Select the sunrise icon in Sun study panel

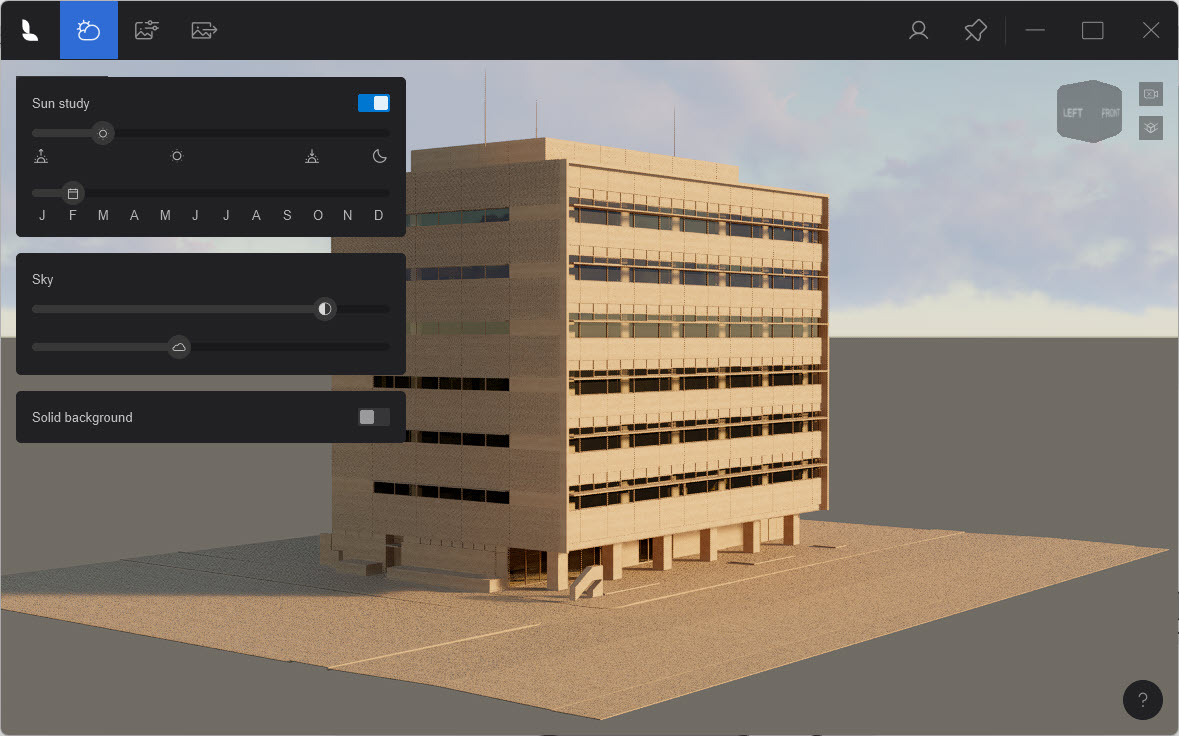coord(41,156)
